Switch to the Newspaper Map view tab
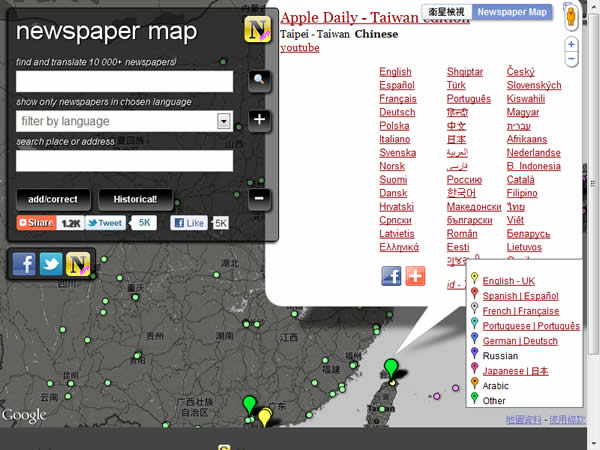Viewport: 600px width, 450px height. coord(512,12)
